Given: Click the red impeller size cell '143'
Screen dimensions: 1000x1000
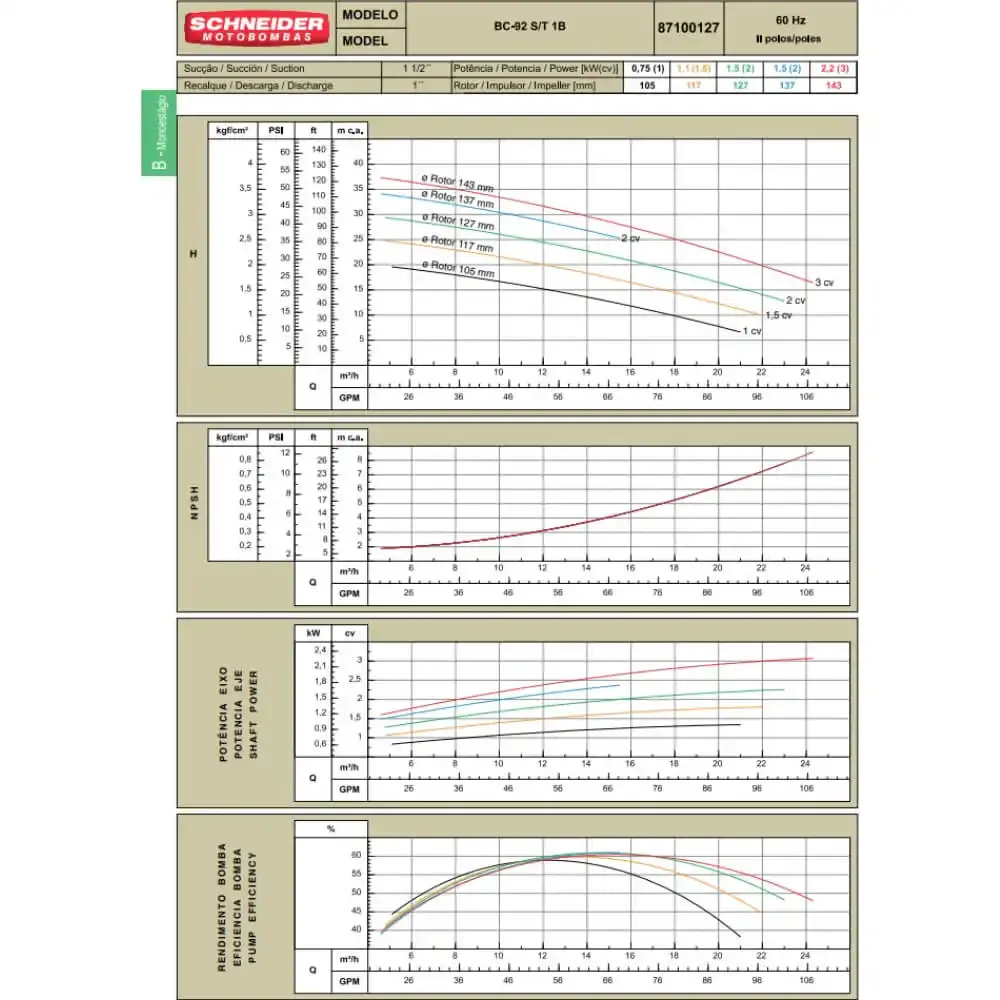Looking at the screenshot, I should (834, 85).
